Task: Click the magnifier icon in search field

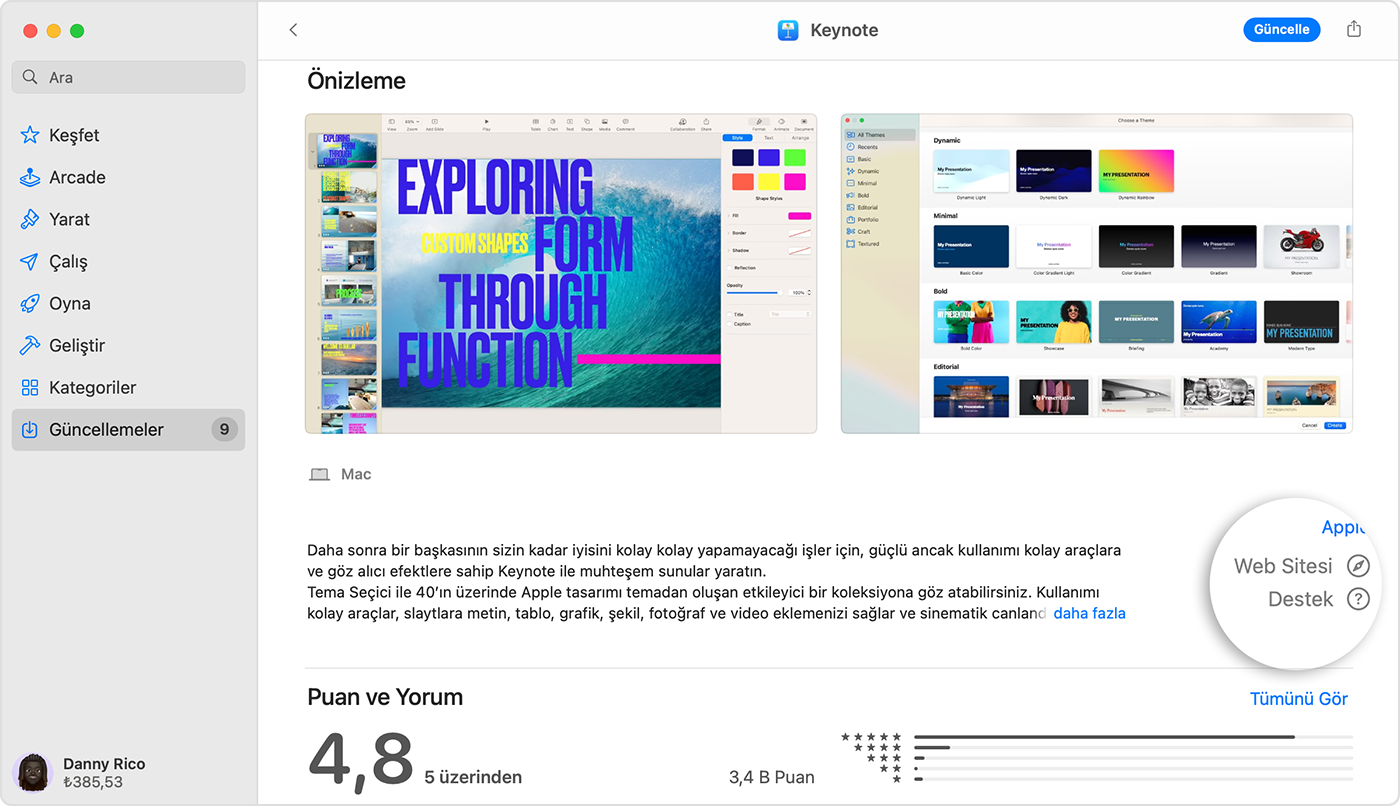Action: point(32,77)
